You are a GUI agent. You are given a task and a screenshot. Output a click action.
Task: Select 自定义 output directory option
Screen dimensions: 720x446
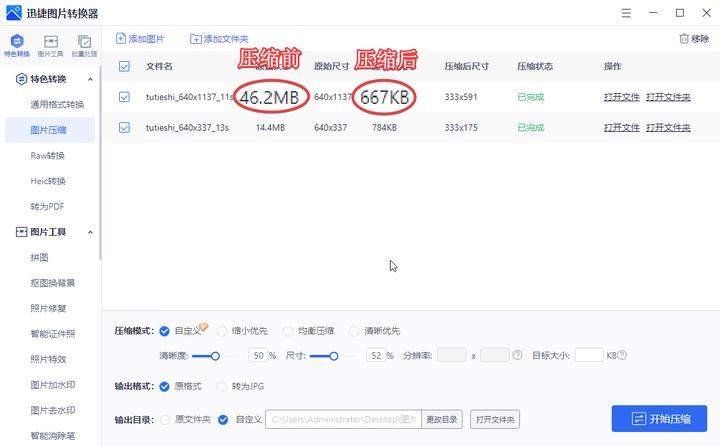click(x=223, y=420)
